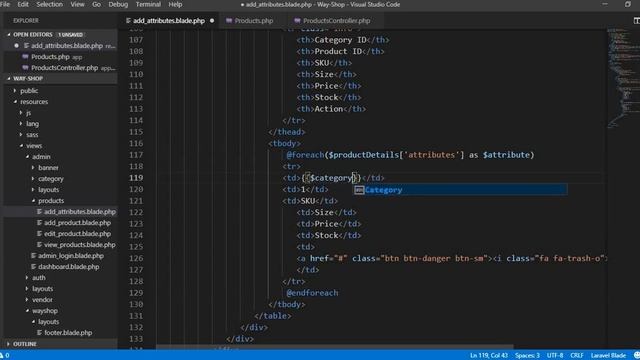This screenshot has height=360, width=640.
Task: Open problems indicator in status bar
Action: (x=5, y=356)
